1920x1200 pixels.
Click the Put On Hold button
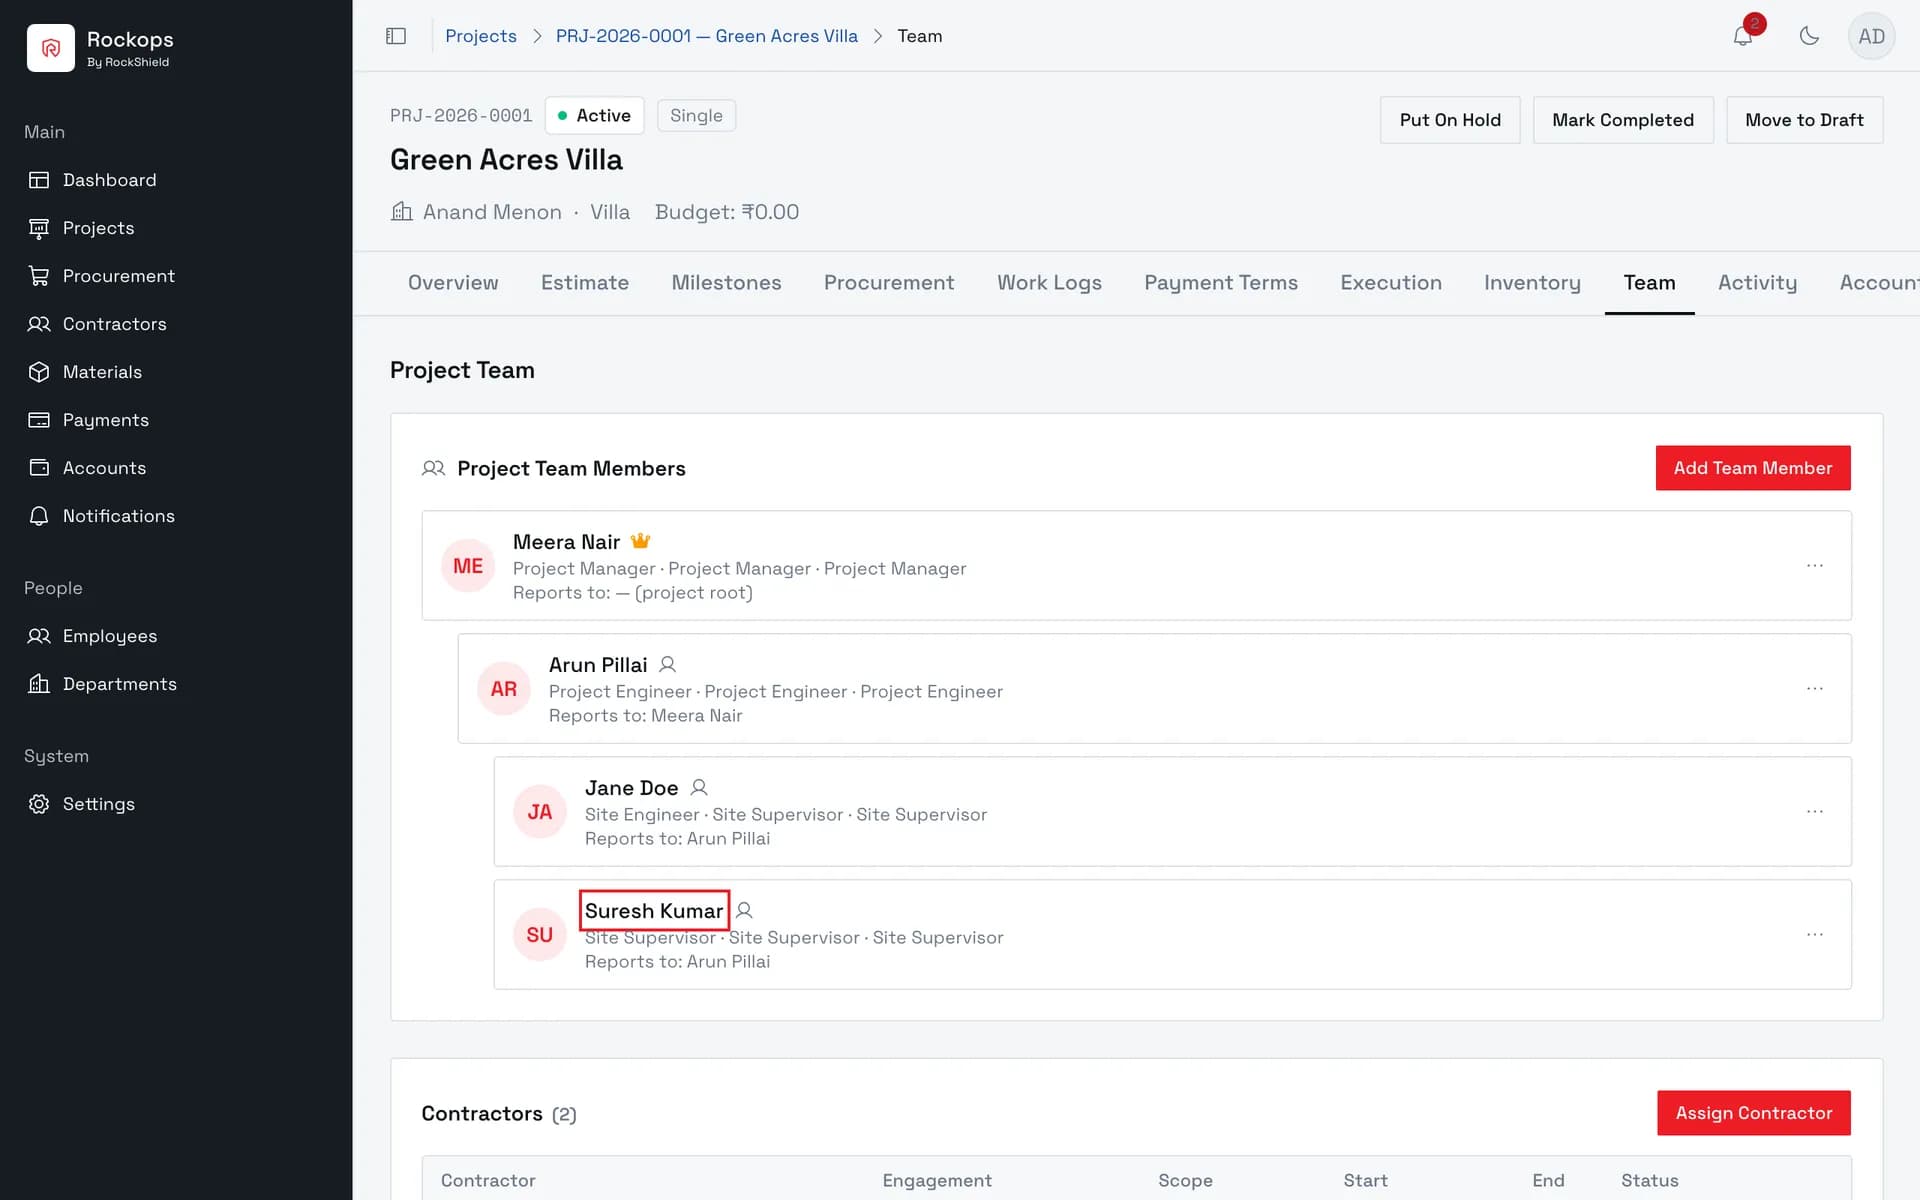1450,120
